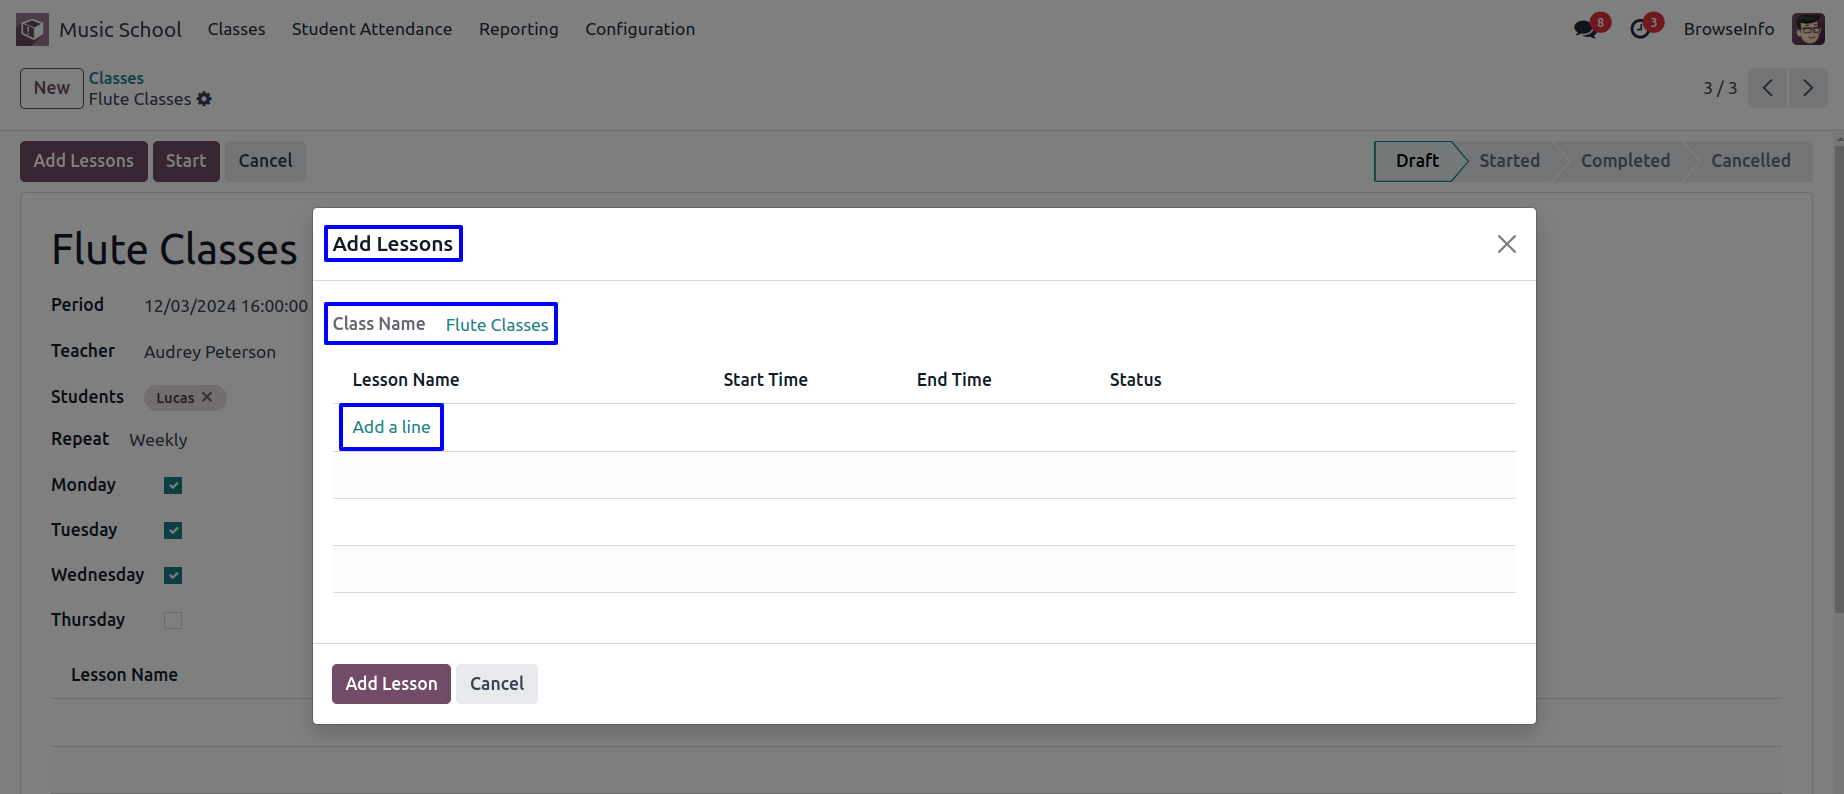
Task: Toggle the Monday checkbox
Action: (173, 485)
